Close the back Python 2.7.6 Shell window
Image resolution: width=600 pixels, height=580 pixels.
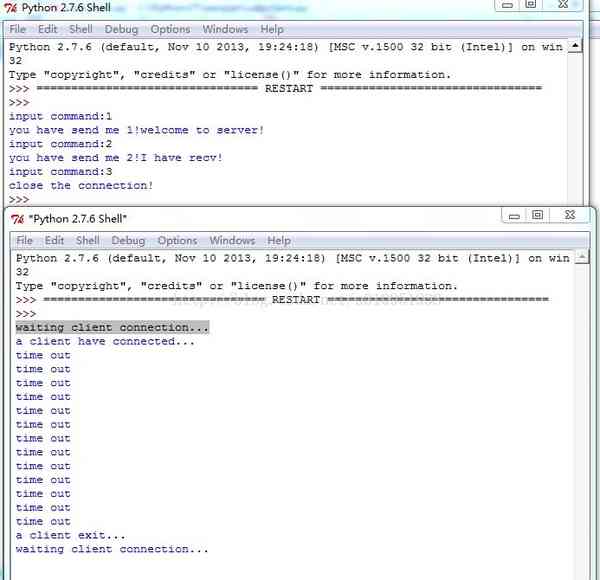click(563, 5)
